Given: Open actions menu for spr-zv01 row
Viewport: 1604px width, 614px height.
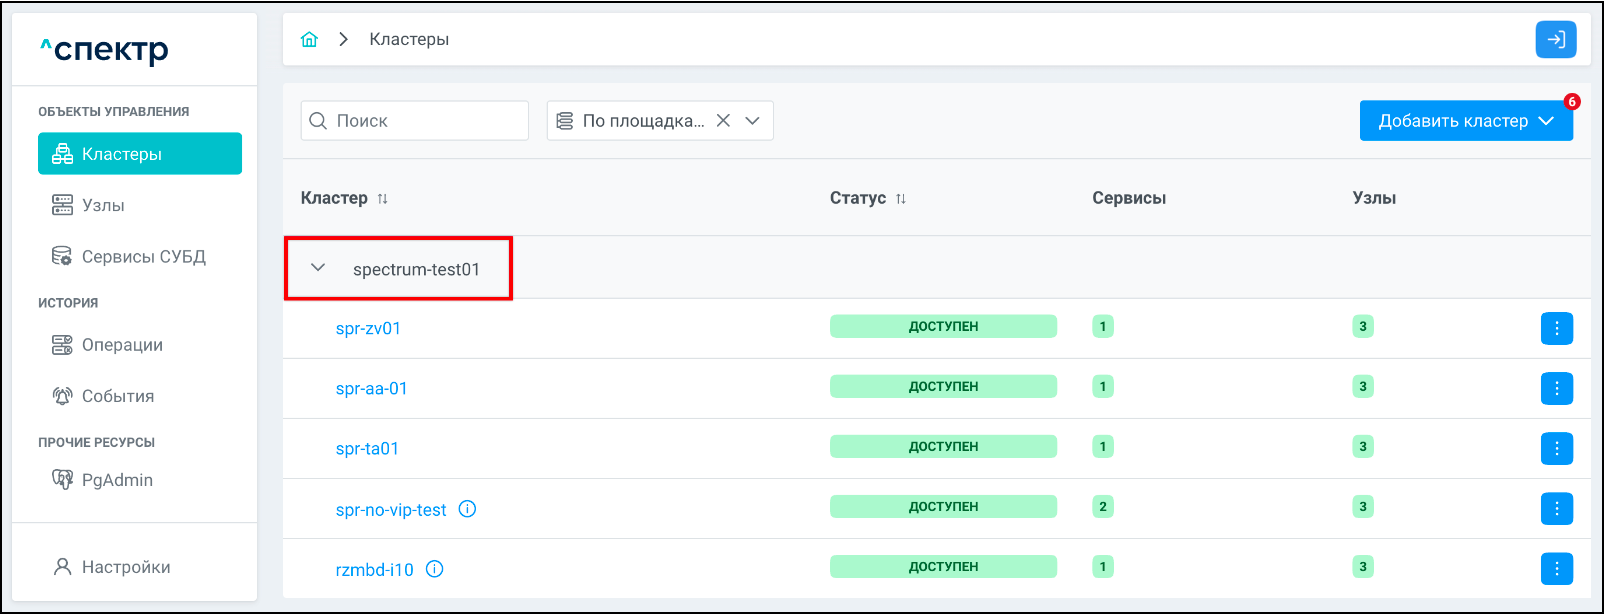Looking at the screenshot, I should tap(1556, 328).
